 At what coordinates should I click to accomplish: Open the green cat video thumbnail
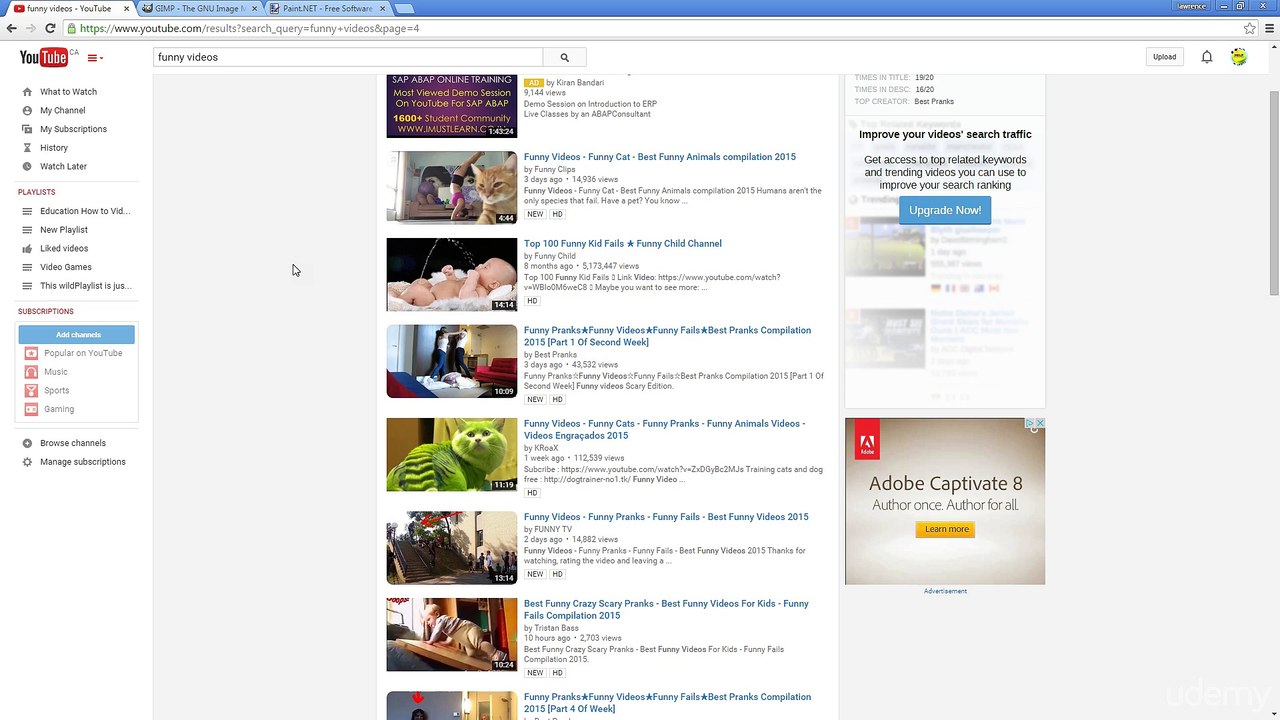click(x=452, y=454)
